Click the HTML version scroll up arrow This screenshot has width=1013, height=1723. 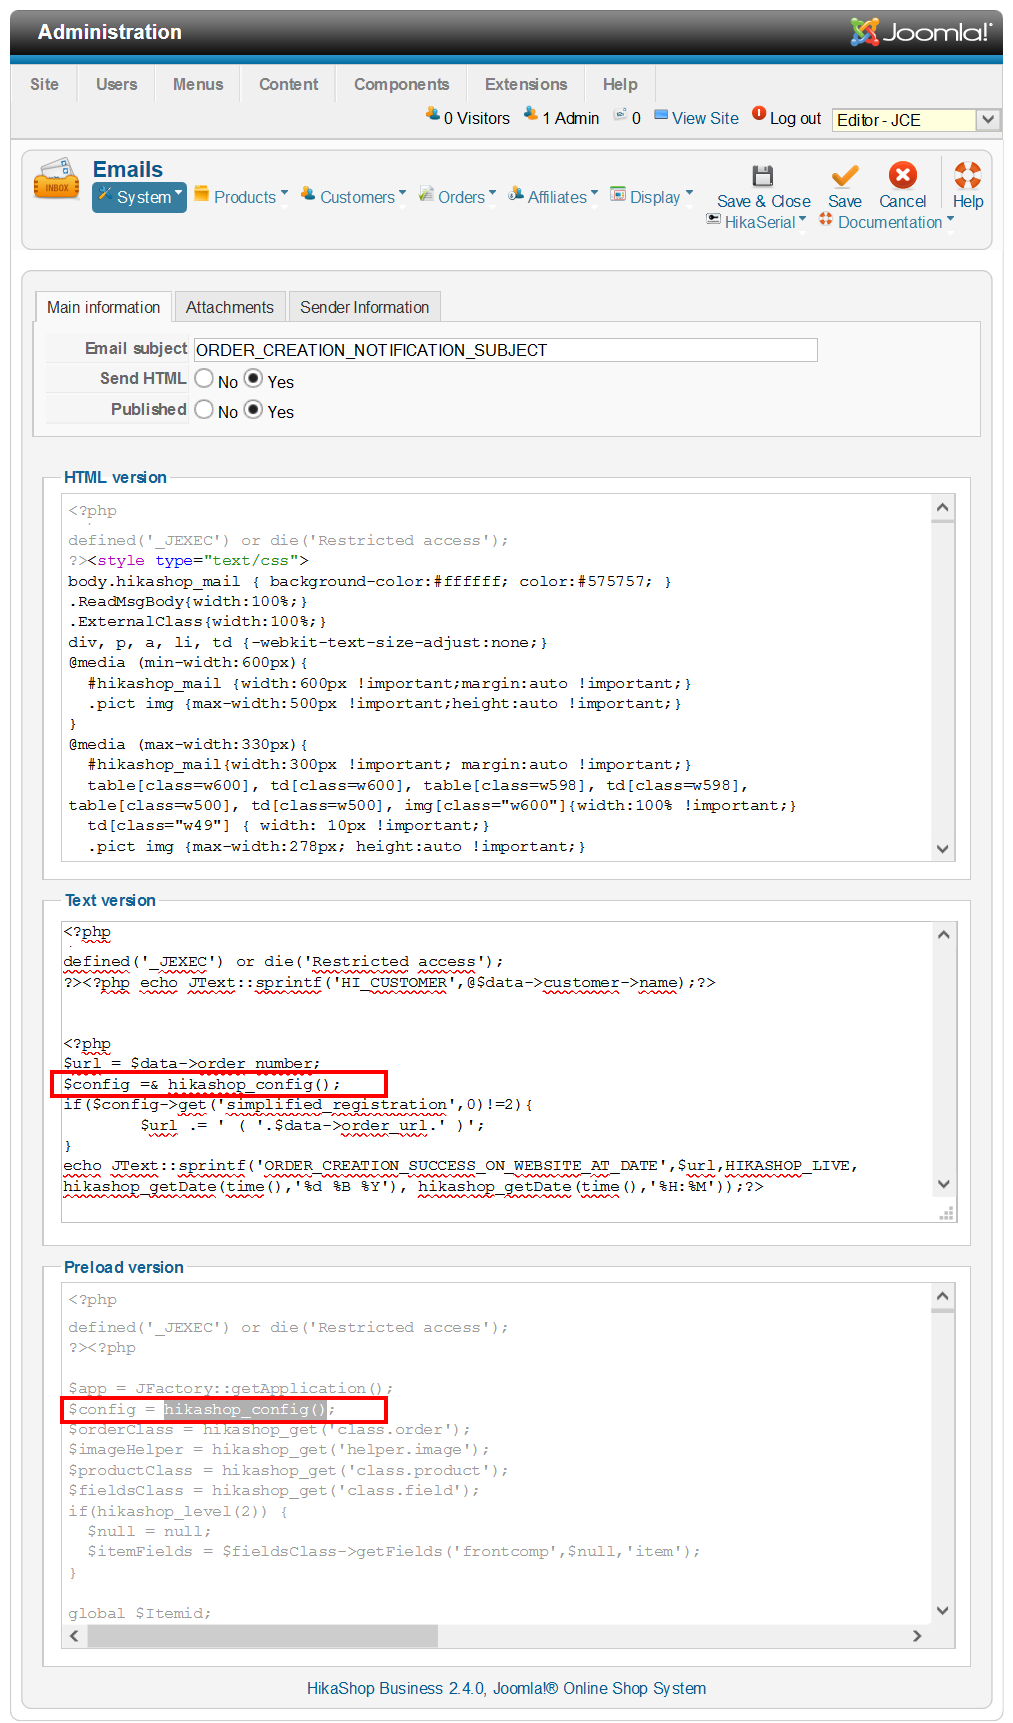[x=942, y=507]
